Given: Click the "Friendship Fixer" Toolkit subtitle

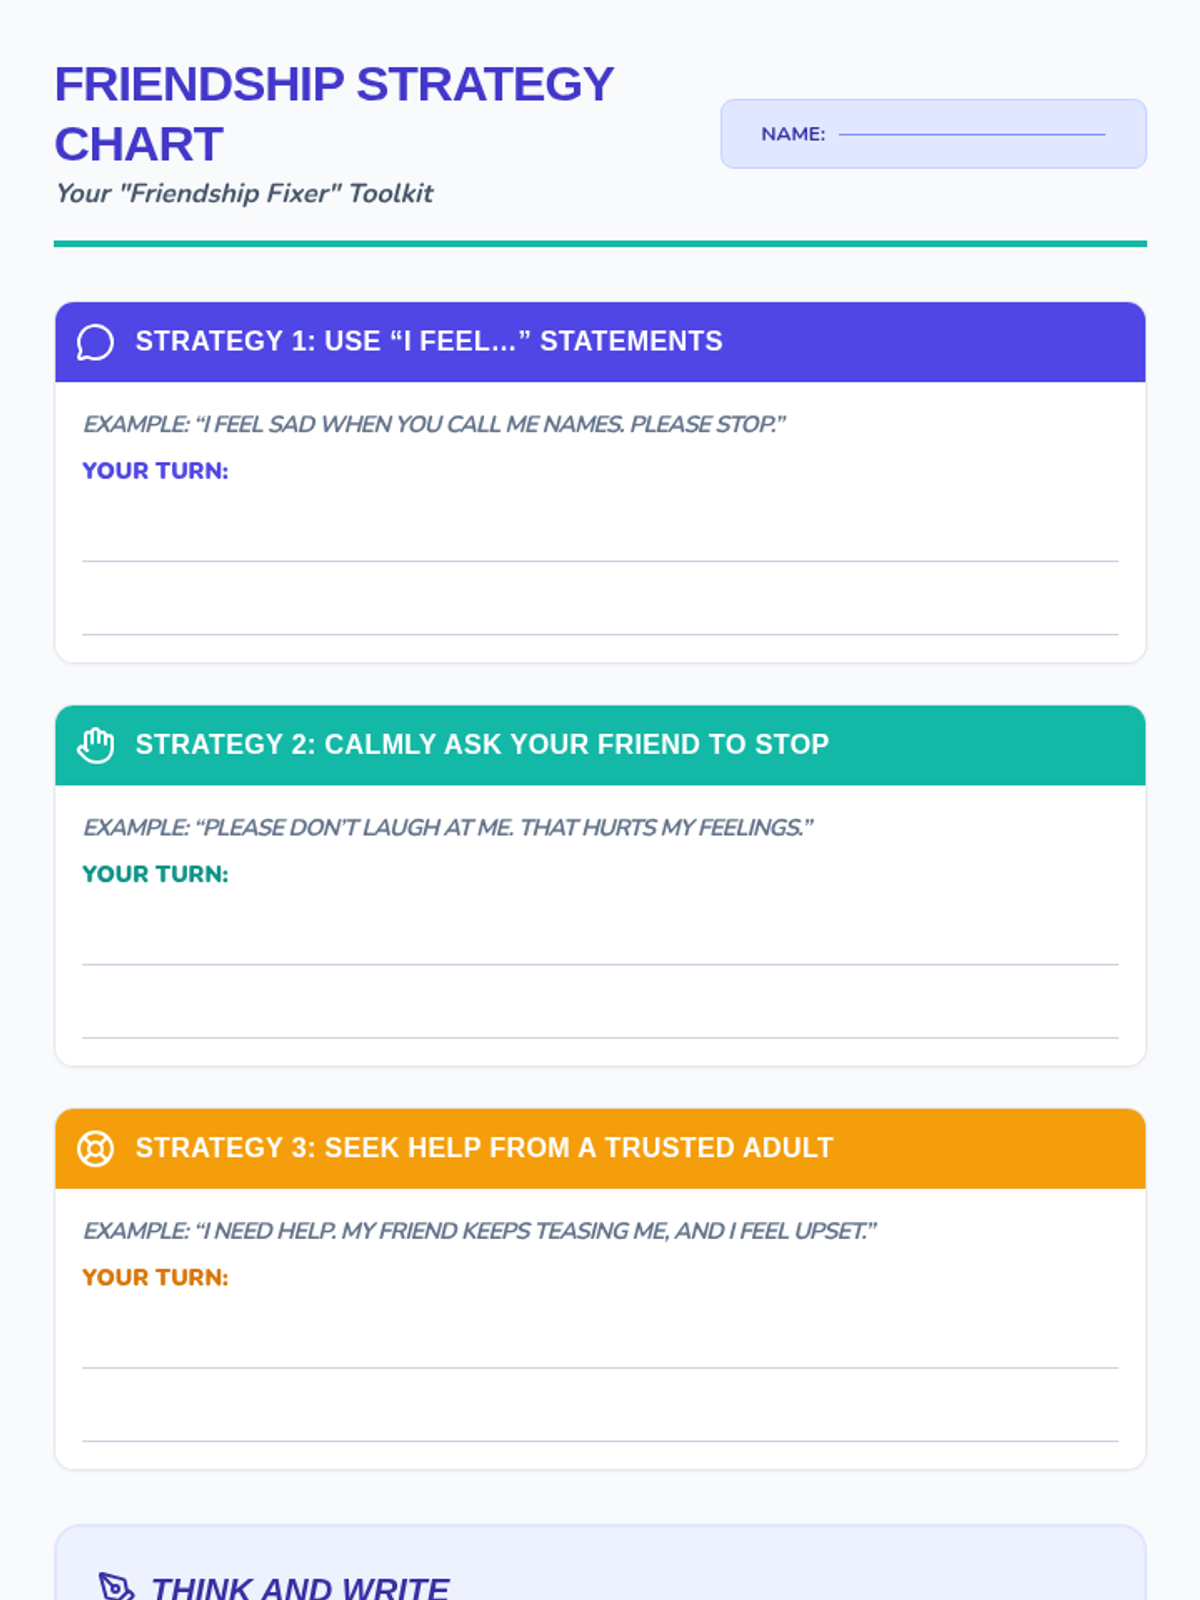Looking at the screenshot, I should point(244,193).
